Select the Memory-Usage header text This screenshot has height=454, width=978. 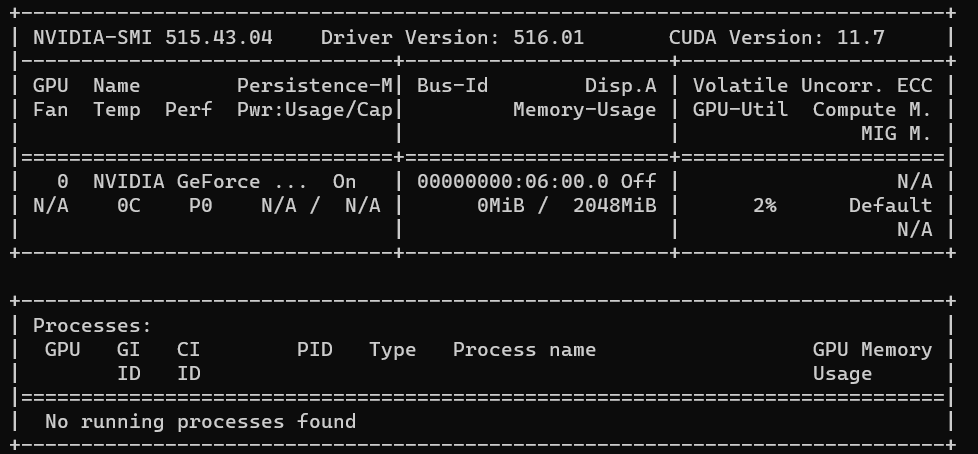tap(584, 110)
